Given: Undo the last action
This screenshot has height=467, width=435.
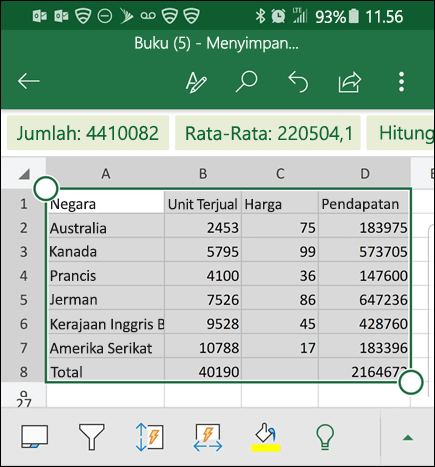Looking at the screenshot, I should [298, 81].
